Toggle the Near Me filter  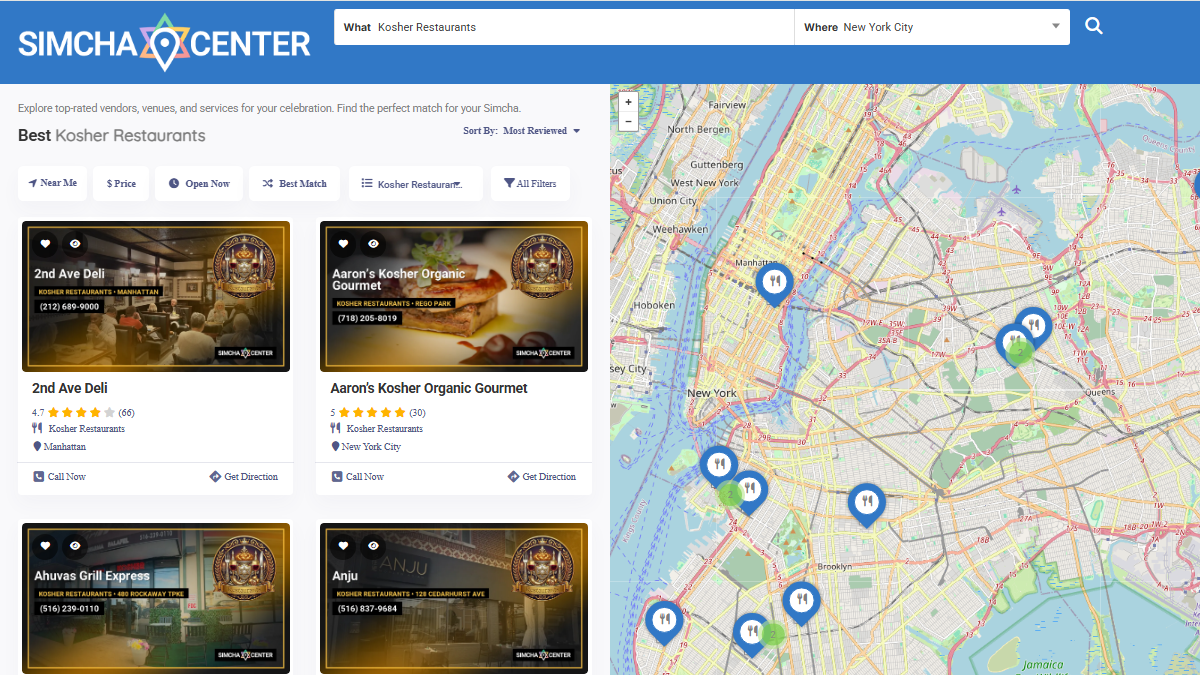pyautogui.click(x=53, y=183)
